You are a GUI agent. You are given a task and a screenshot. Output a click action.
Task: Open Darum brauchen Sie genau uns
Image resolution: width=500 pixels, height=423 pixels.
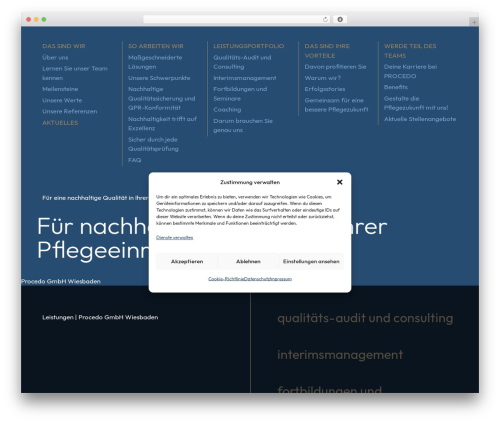coord(243,125)
